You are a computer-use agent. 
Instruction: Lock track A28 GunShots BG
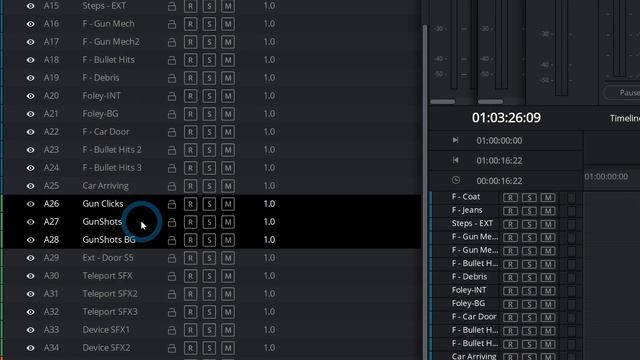pos(172,240)
